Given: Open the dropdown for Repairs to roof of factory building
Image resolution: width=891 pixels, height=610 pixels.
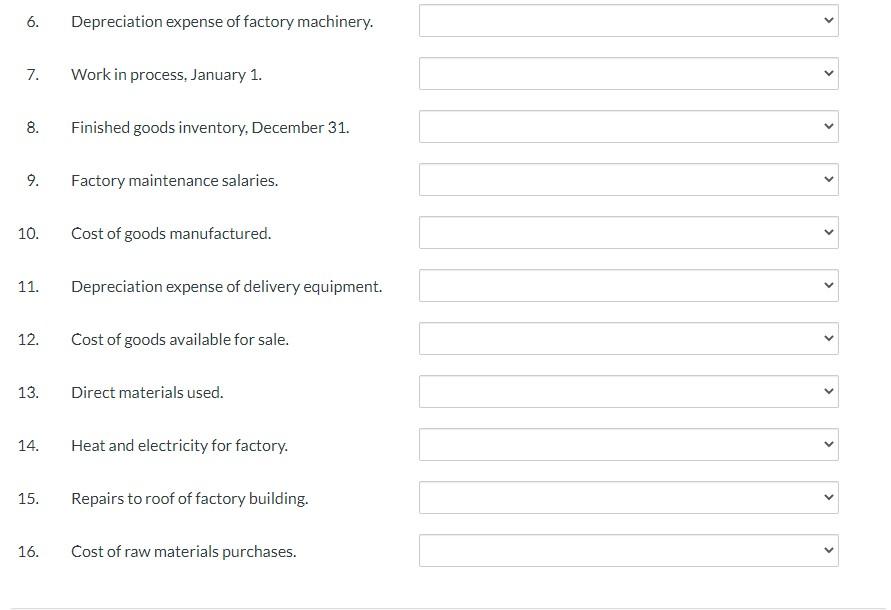Looking at the screenshot, I should tap(628, 497).
